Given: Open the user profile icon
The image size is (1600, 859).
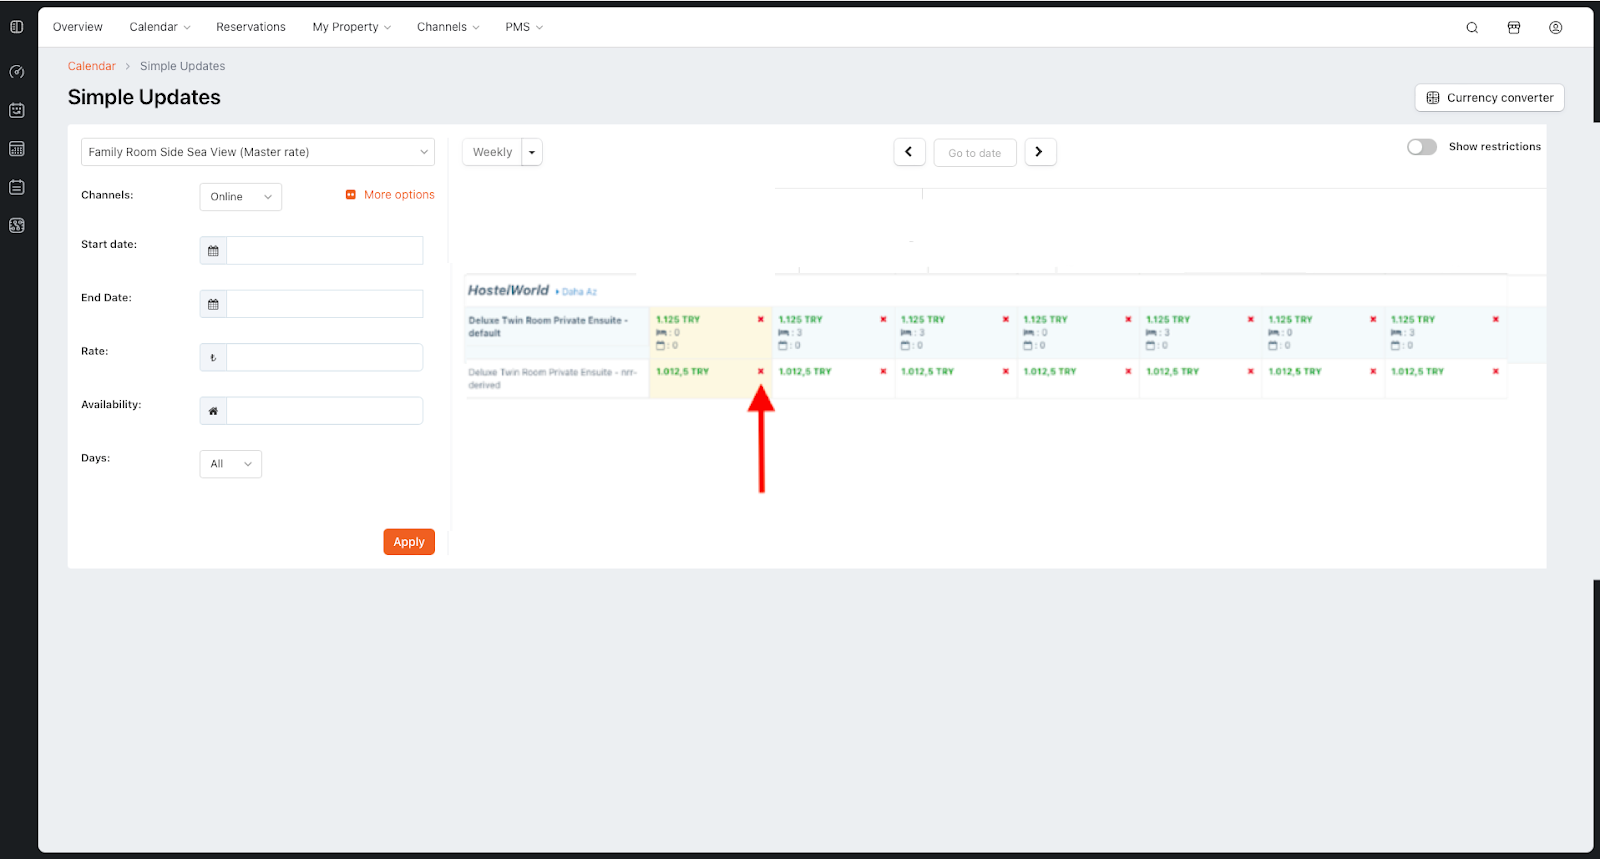Looking at the screenshot, I should (x=1555, y=28).
